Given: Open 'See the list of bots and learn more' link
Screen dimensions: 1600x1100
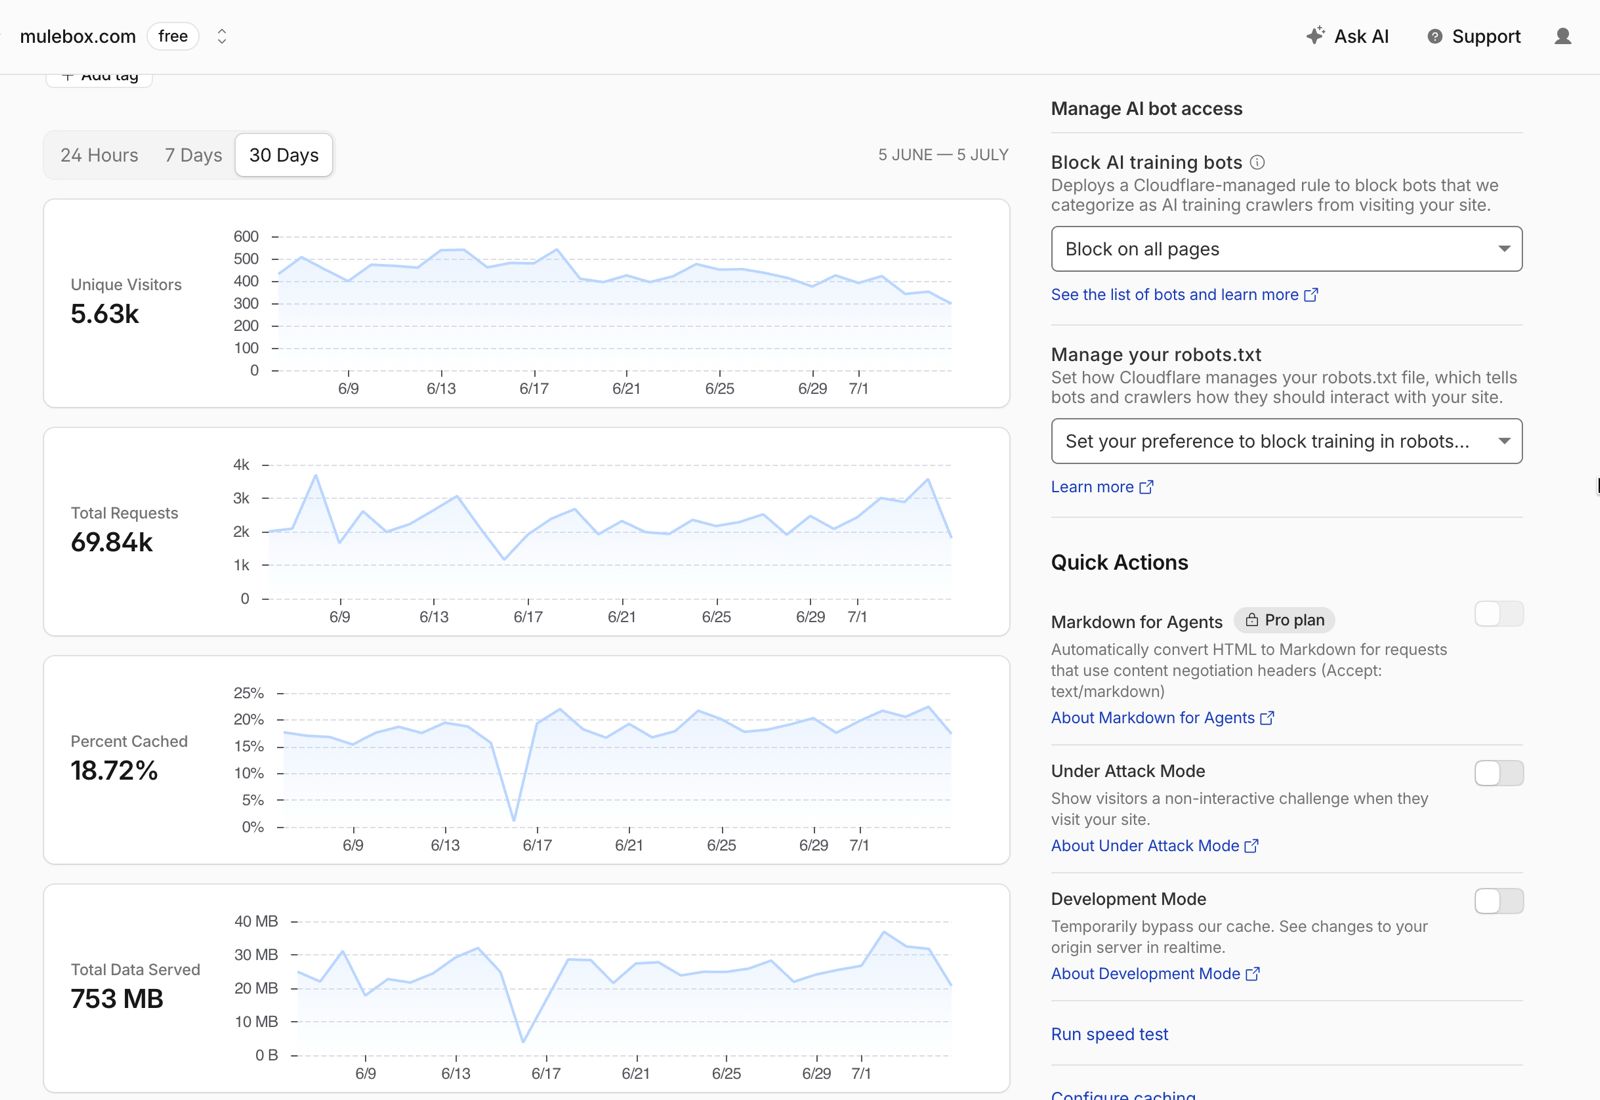Looking at the screenshot, I should [x=1184, y=295].
